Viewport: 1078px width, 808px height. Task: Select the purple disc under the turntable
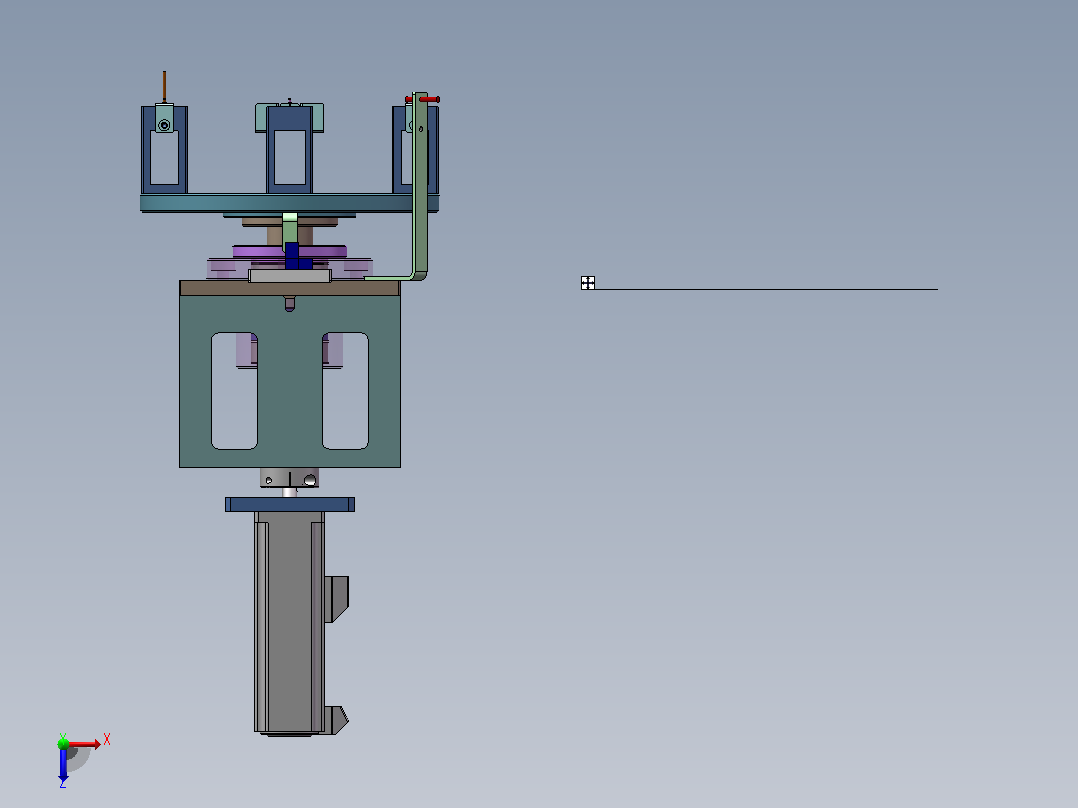289,252
